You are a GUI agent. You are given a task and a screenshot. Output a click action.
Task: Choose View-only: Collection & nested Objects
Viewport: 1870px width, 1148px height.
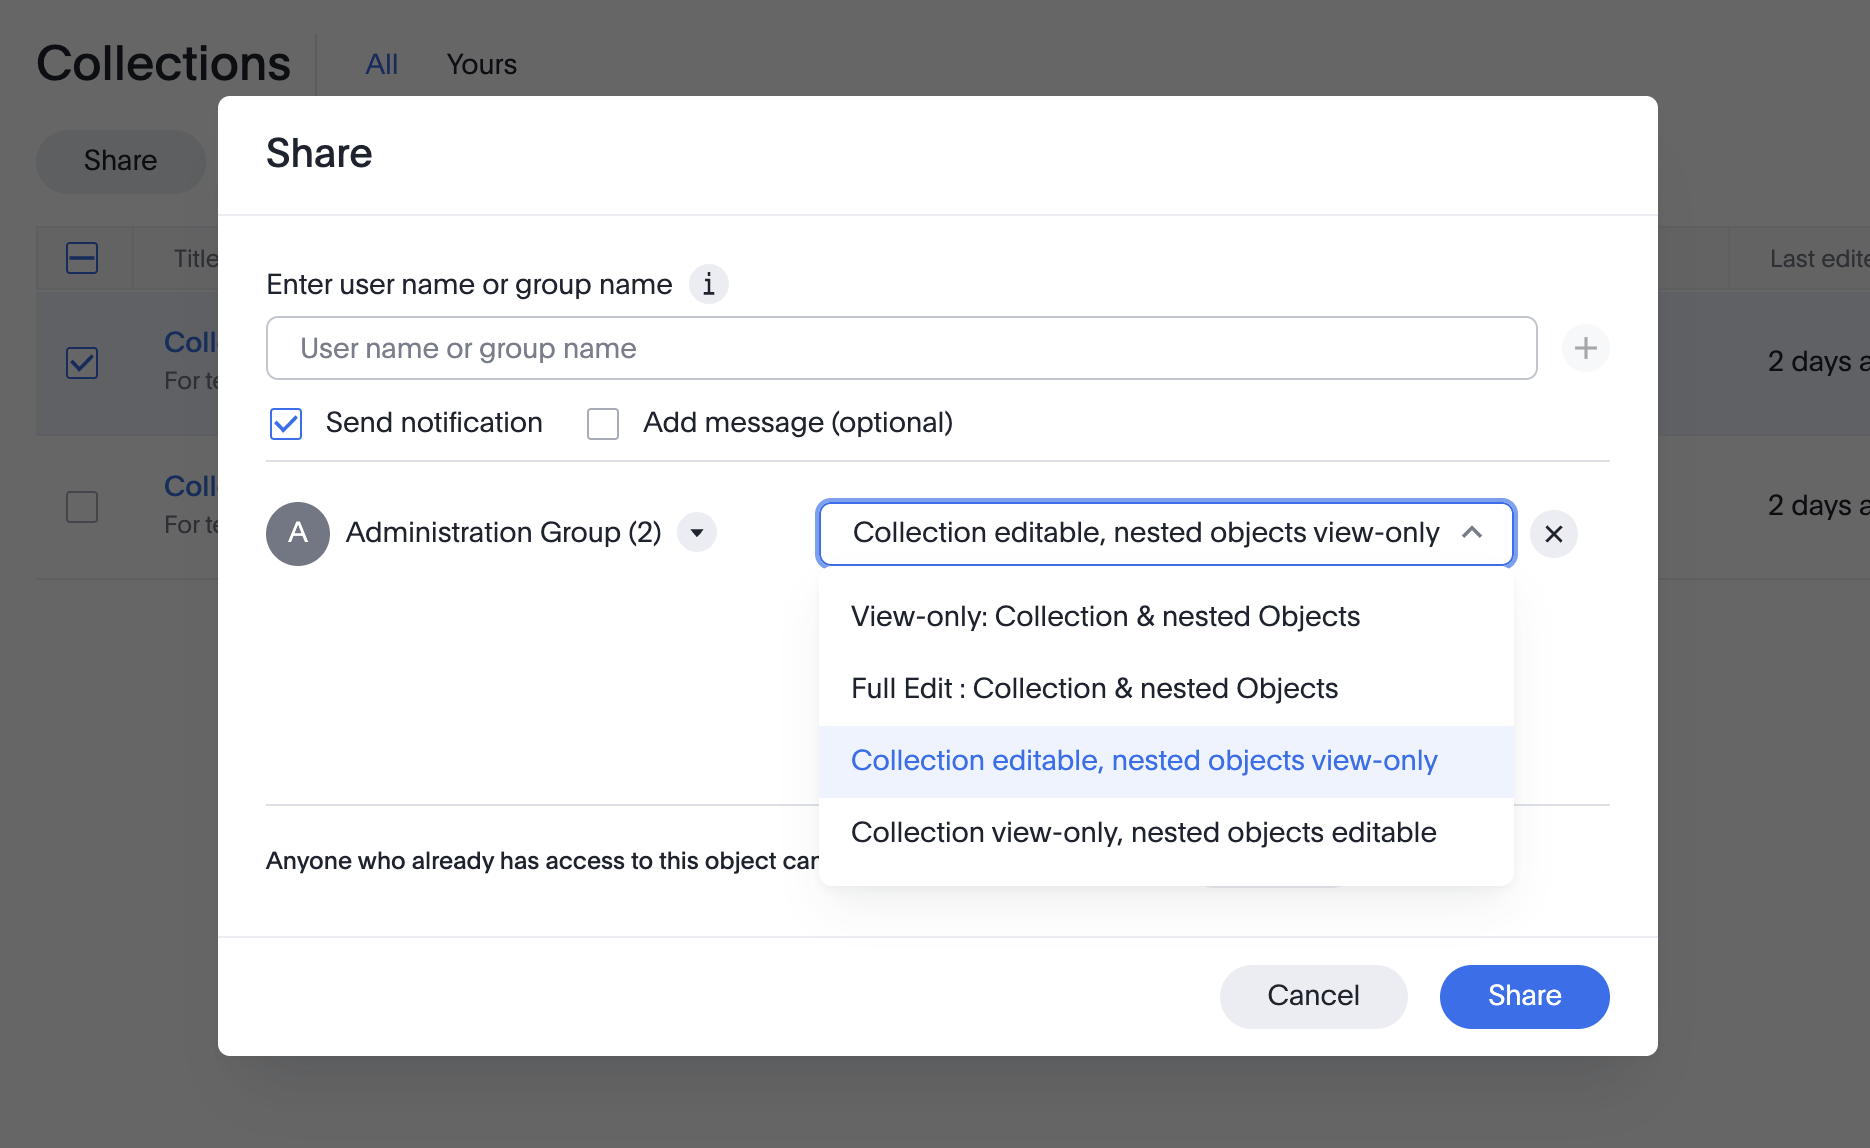[1105, 617]
